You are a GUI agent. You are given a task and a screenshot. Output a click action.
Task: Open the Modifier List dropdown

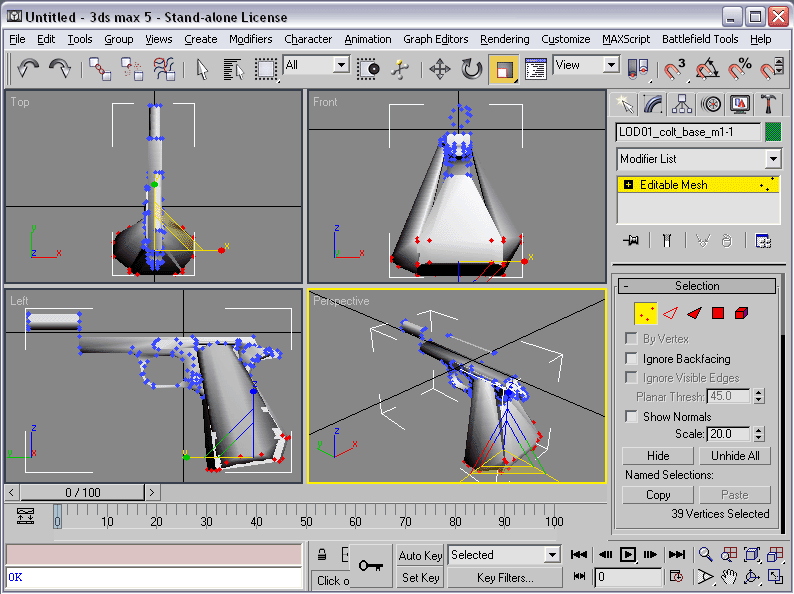773,159
